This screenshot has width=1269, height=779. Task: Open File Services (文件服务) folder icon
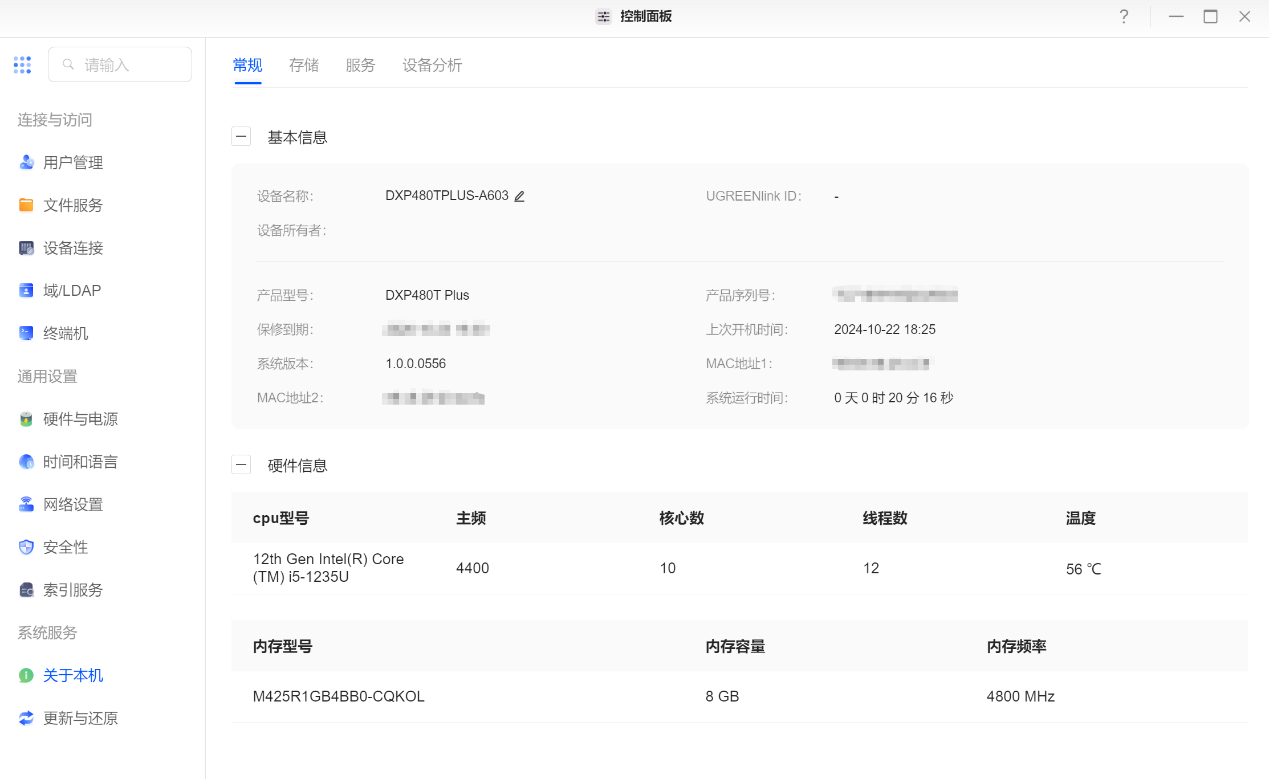coord(27,205)
